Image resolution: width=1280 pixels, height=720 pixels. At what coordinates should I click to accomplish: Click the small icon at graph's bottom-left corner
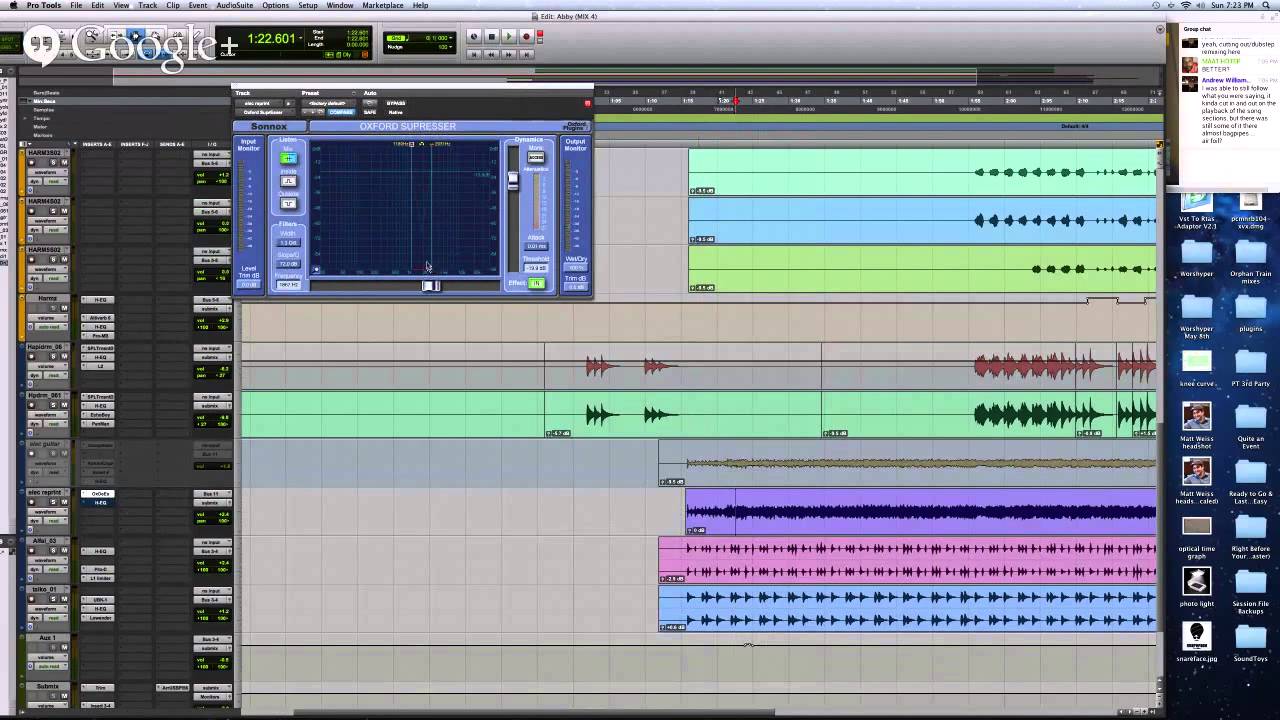click(316, 269)
